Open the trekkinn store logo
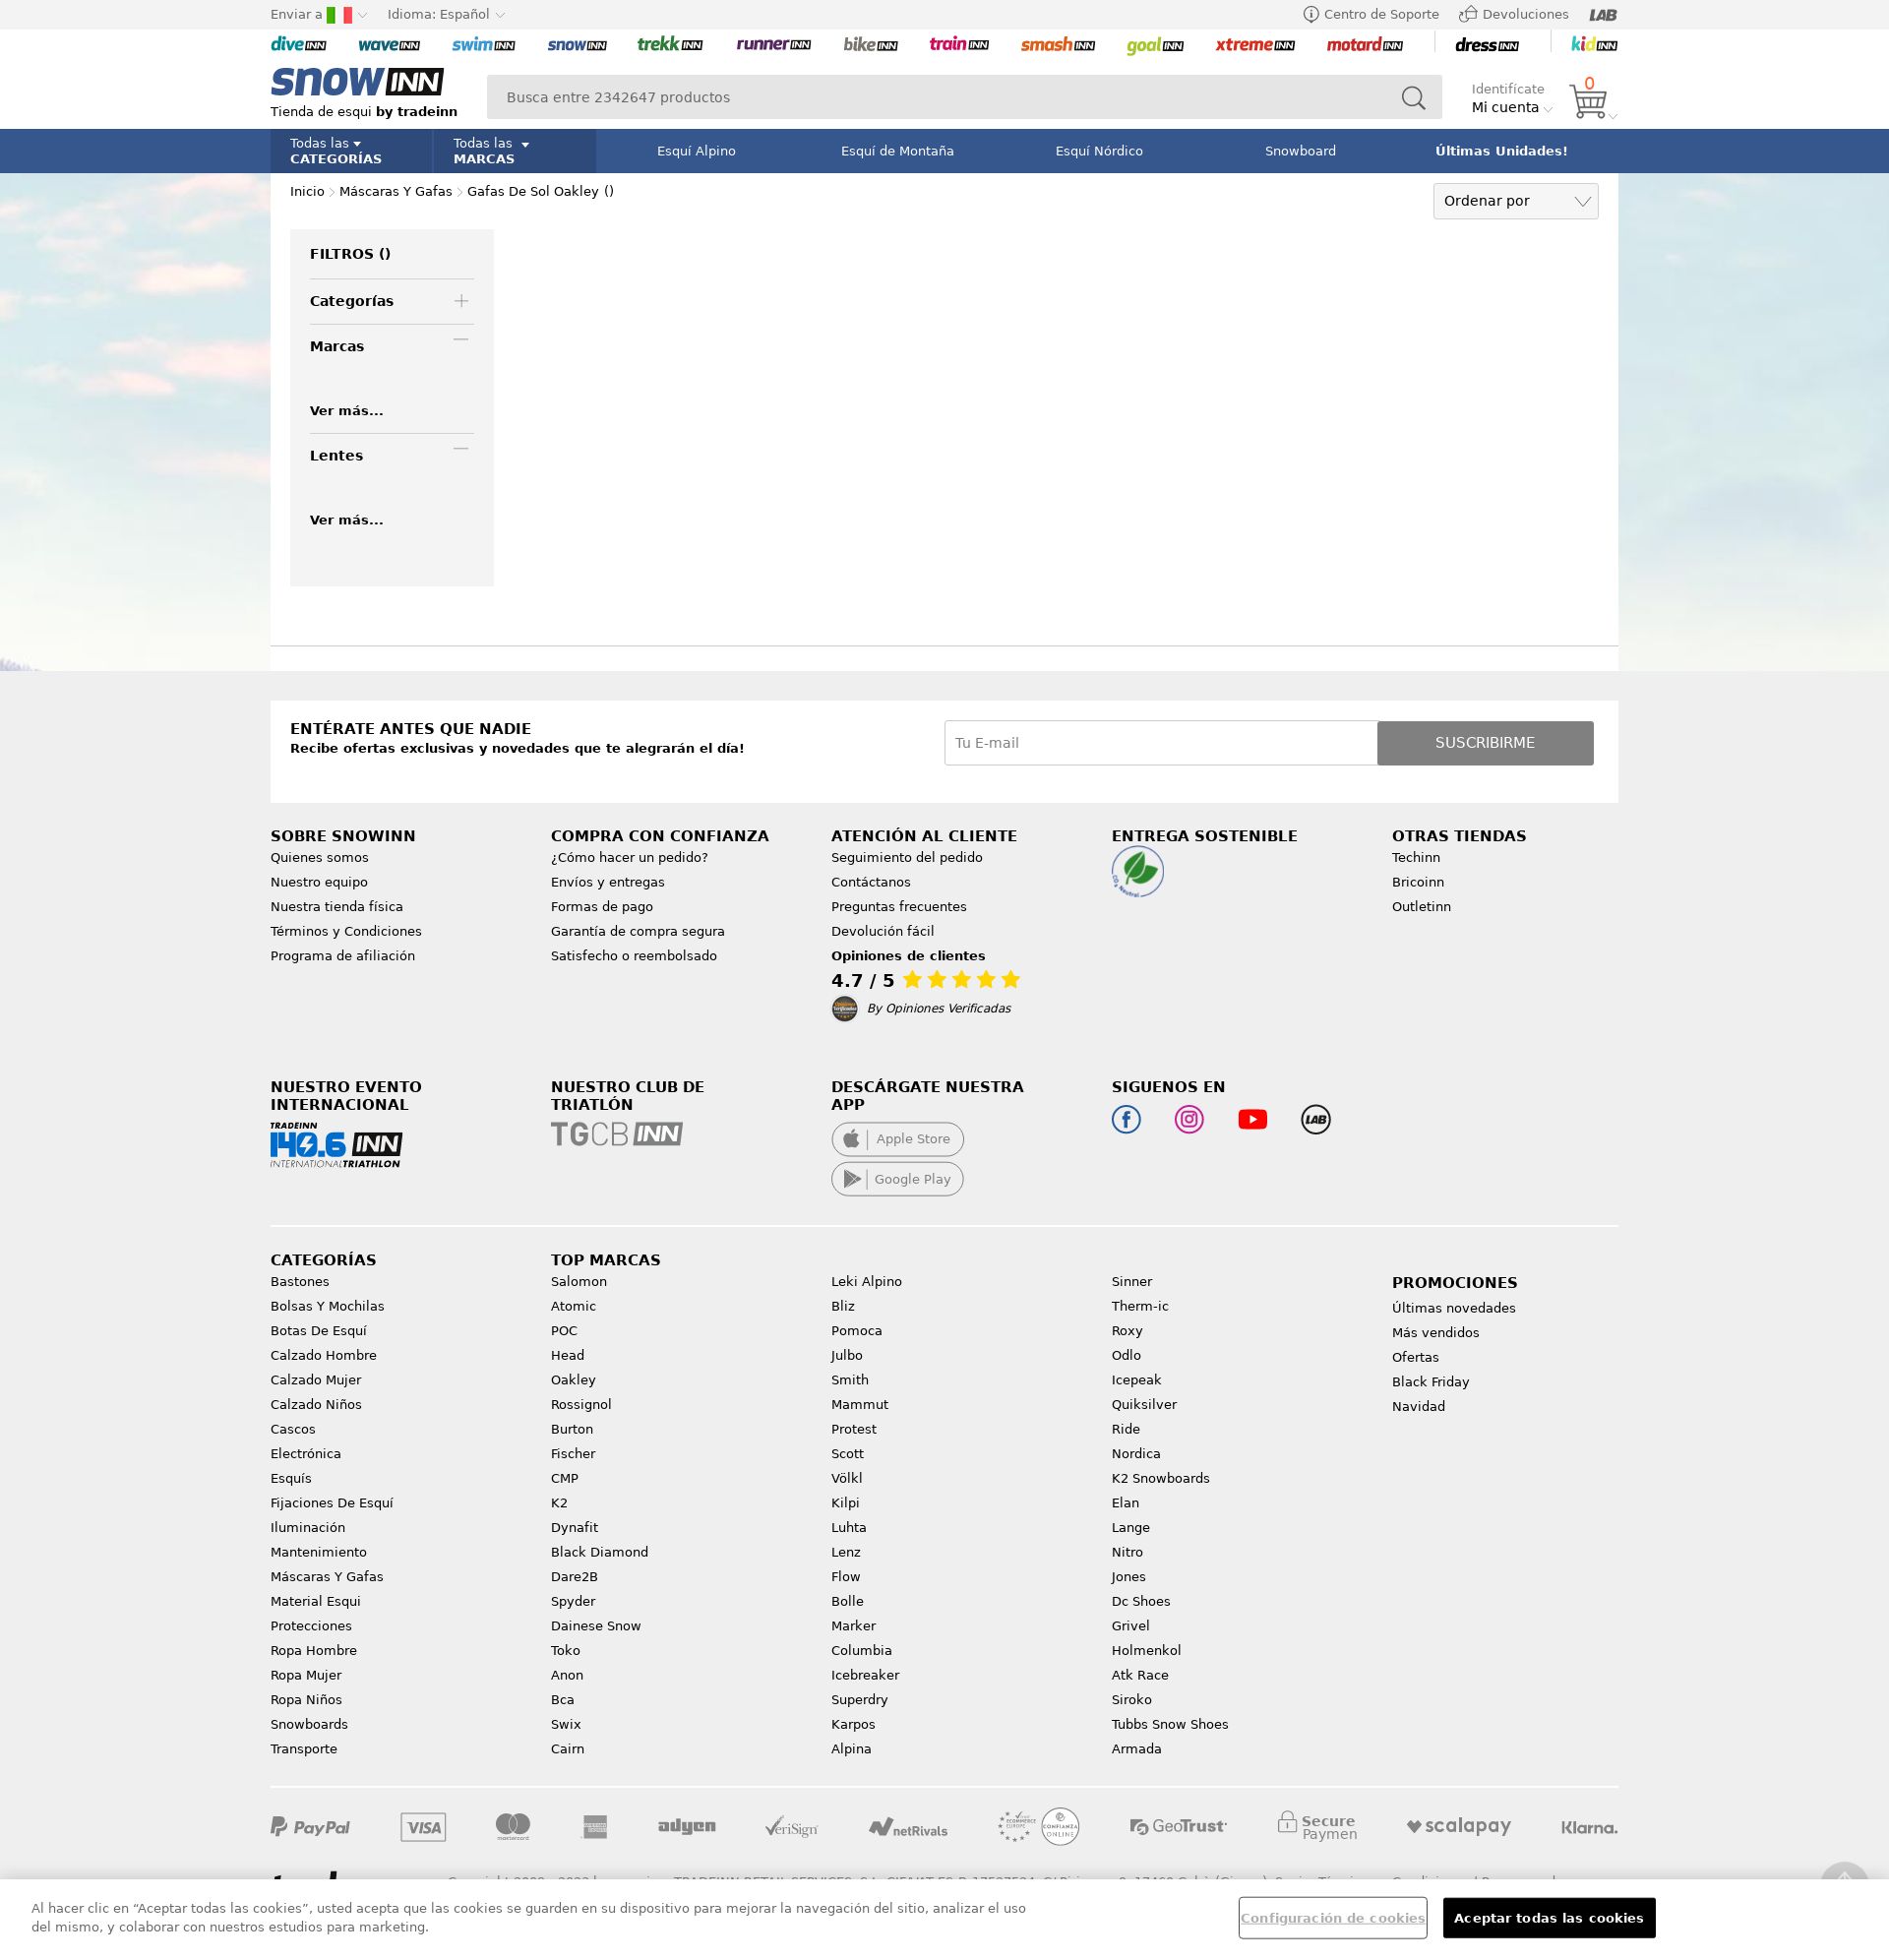The width and height of the screenshot is (1889, 1960). [x=670, y=44]
